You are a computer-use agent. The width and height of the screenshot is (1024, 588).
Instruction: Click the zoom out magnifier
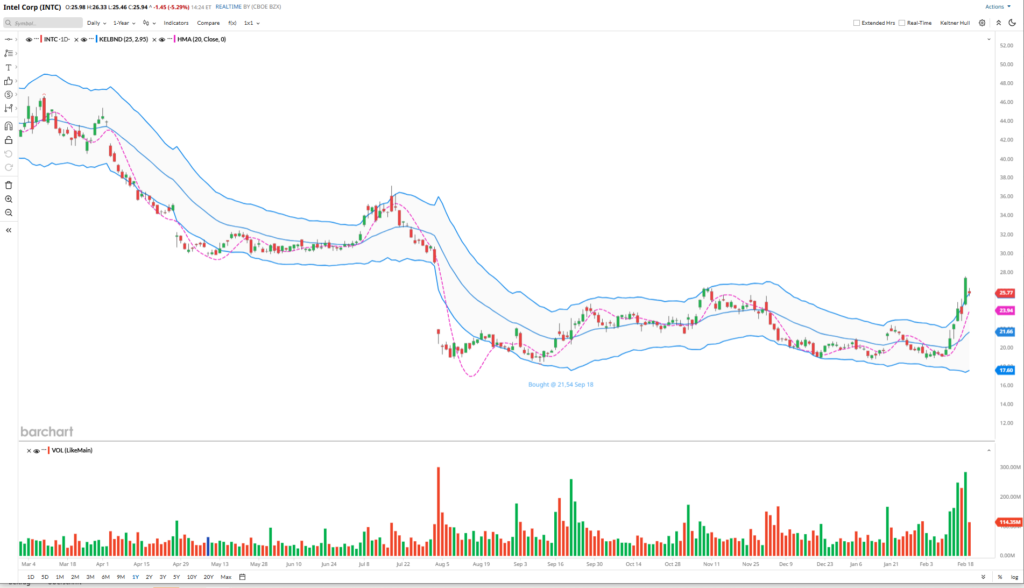[8, 213]
